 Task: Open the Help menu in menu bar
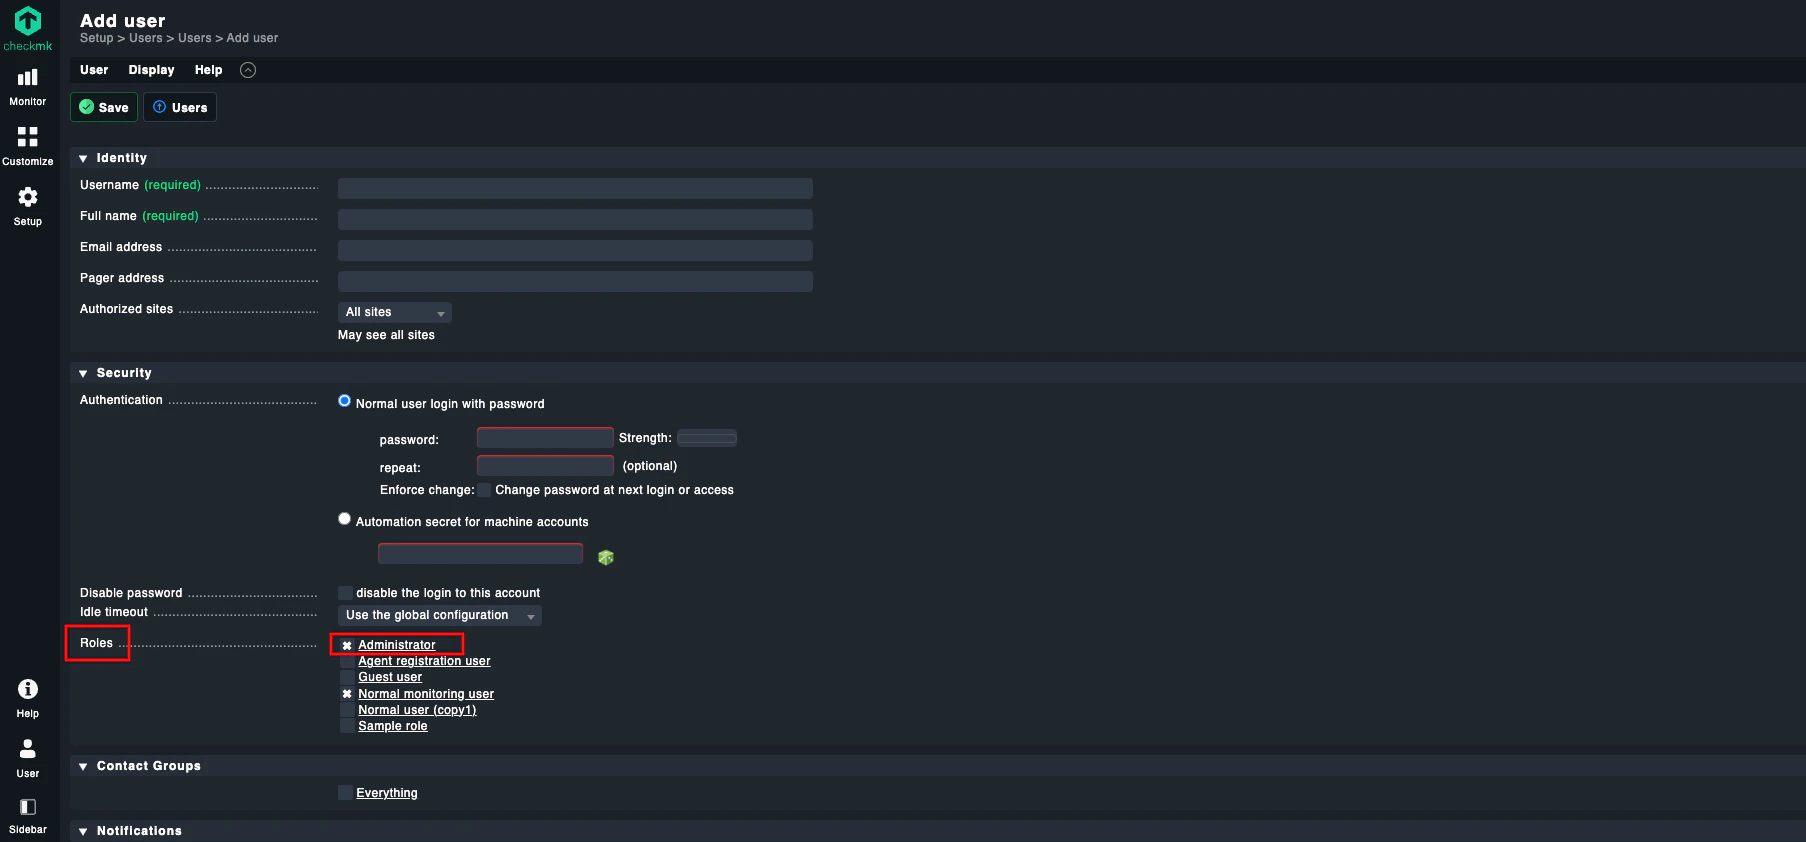point(208,70)
